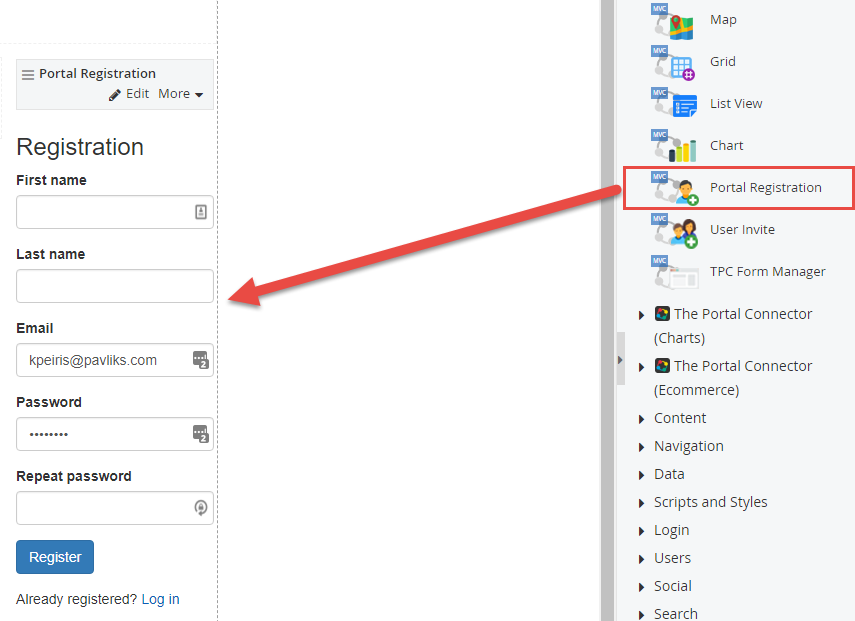Focus the Password input field

(x=115, y=434)
